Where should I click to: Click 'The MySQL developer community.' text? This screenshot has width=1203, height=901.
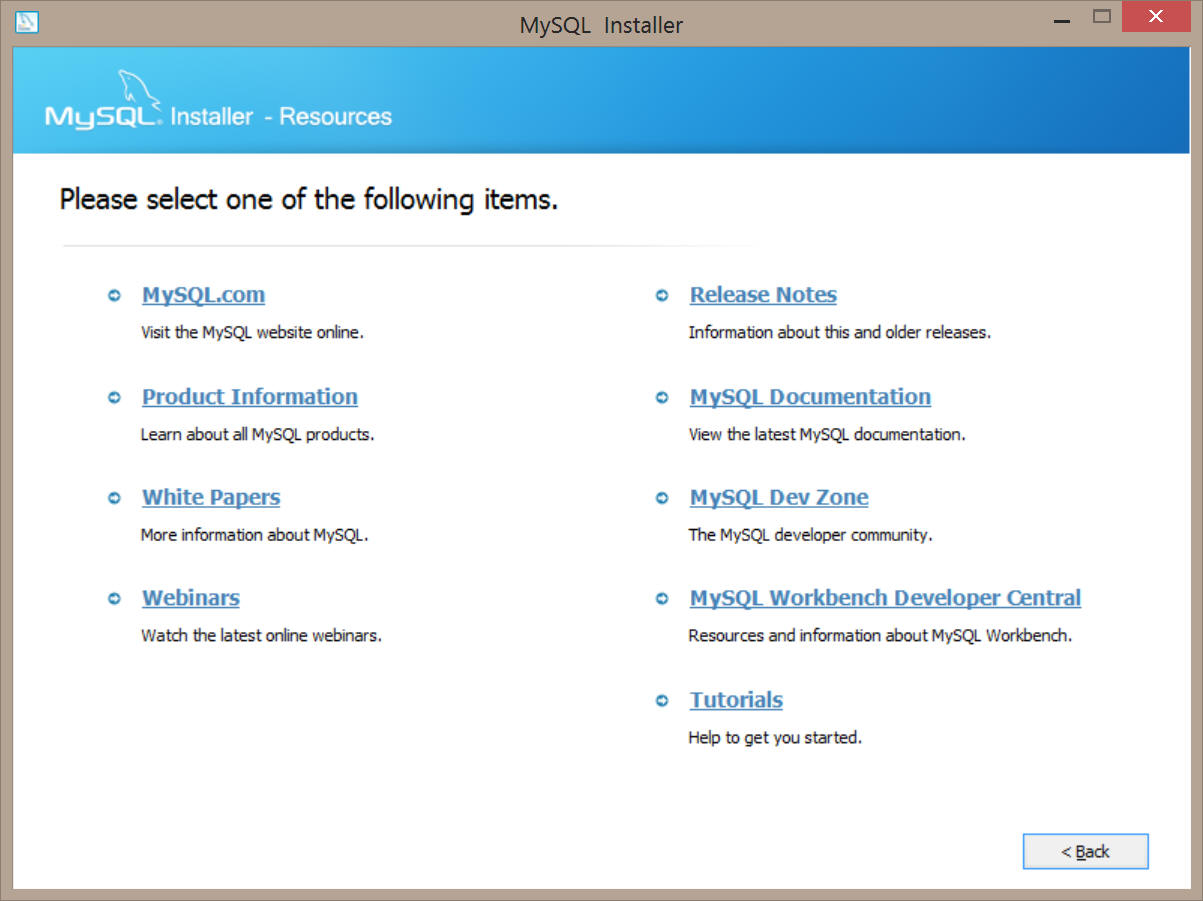coord(810,535)
